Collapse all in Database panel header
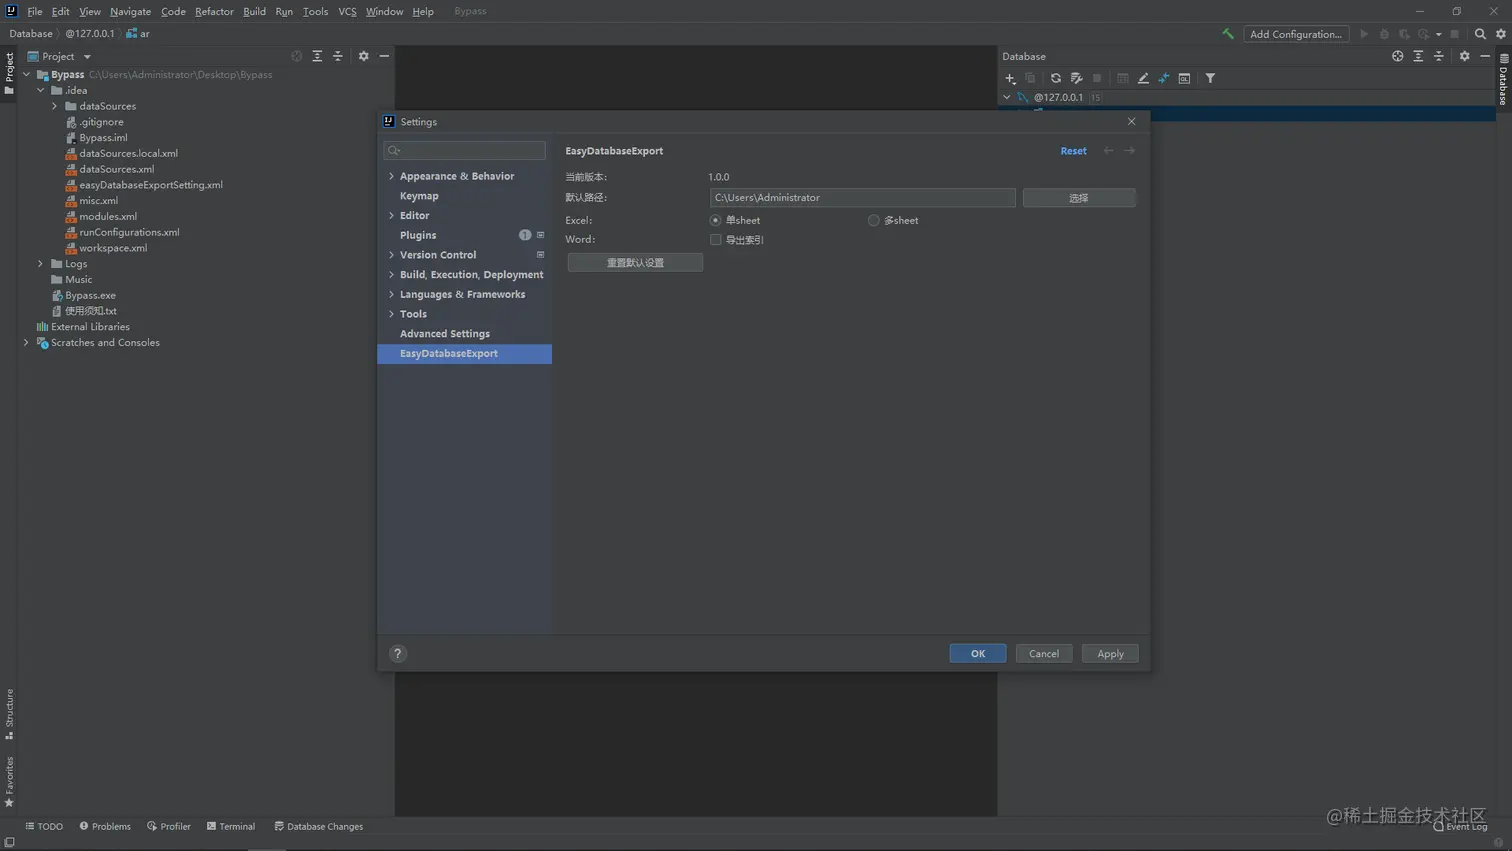This screenshot has height=851, width=1512. pyautogui.click(x=1439, y=56)
